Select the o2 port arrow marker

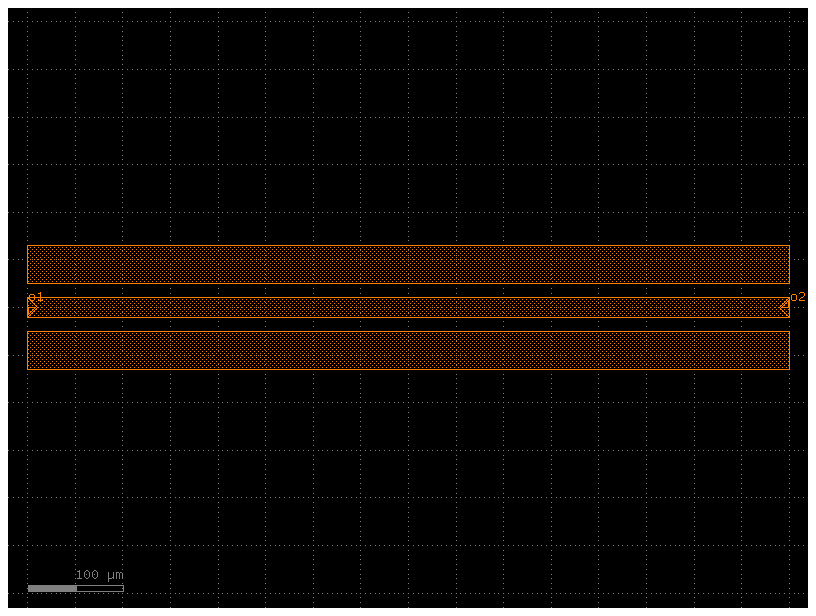(x=785, y=307)
